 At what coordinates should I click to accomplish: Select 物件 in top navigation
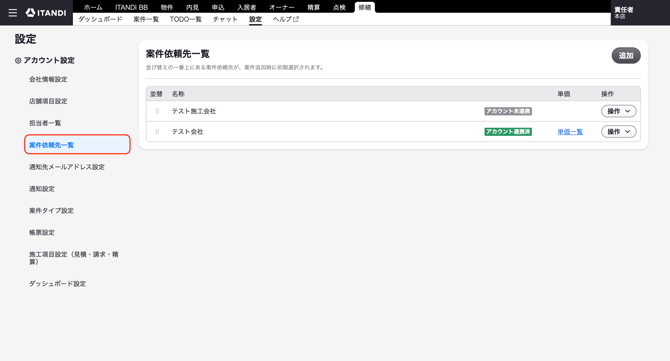[167, 7]
